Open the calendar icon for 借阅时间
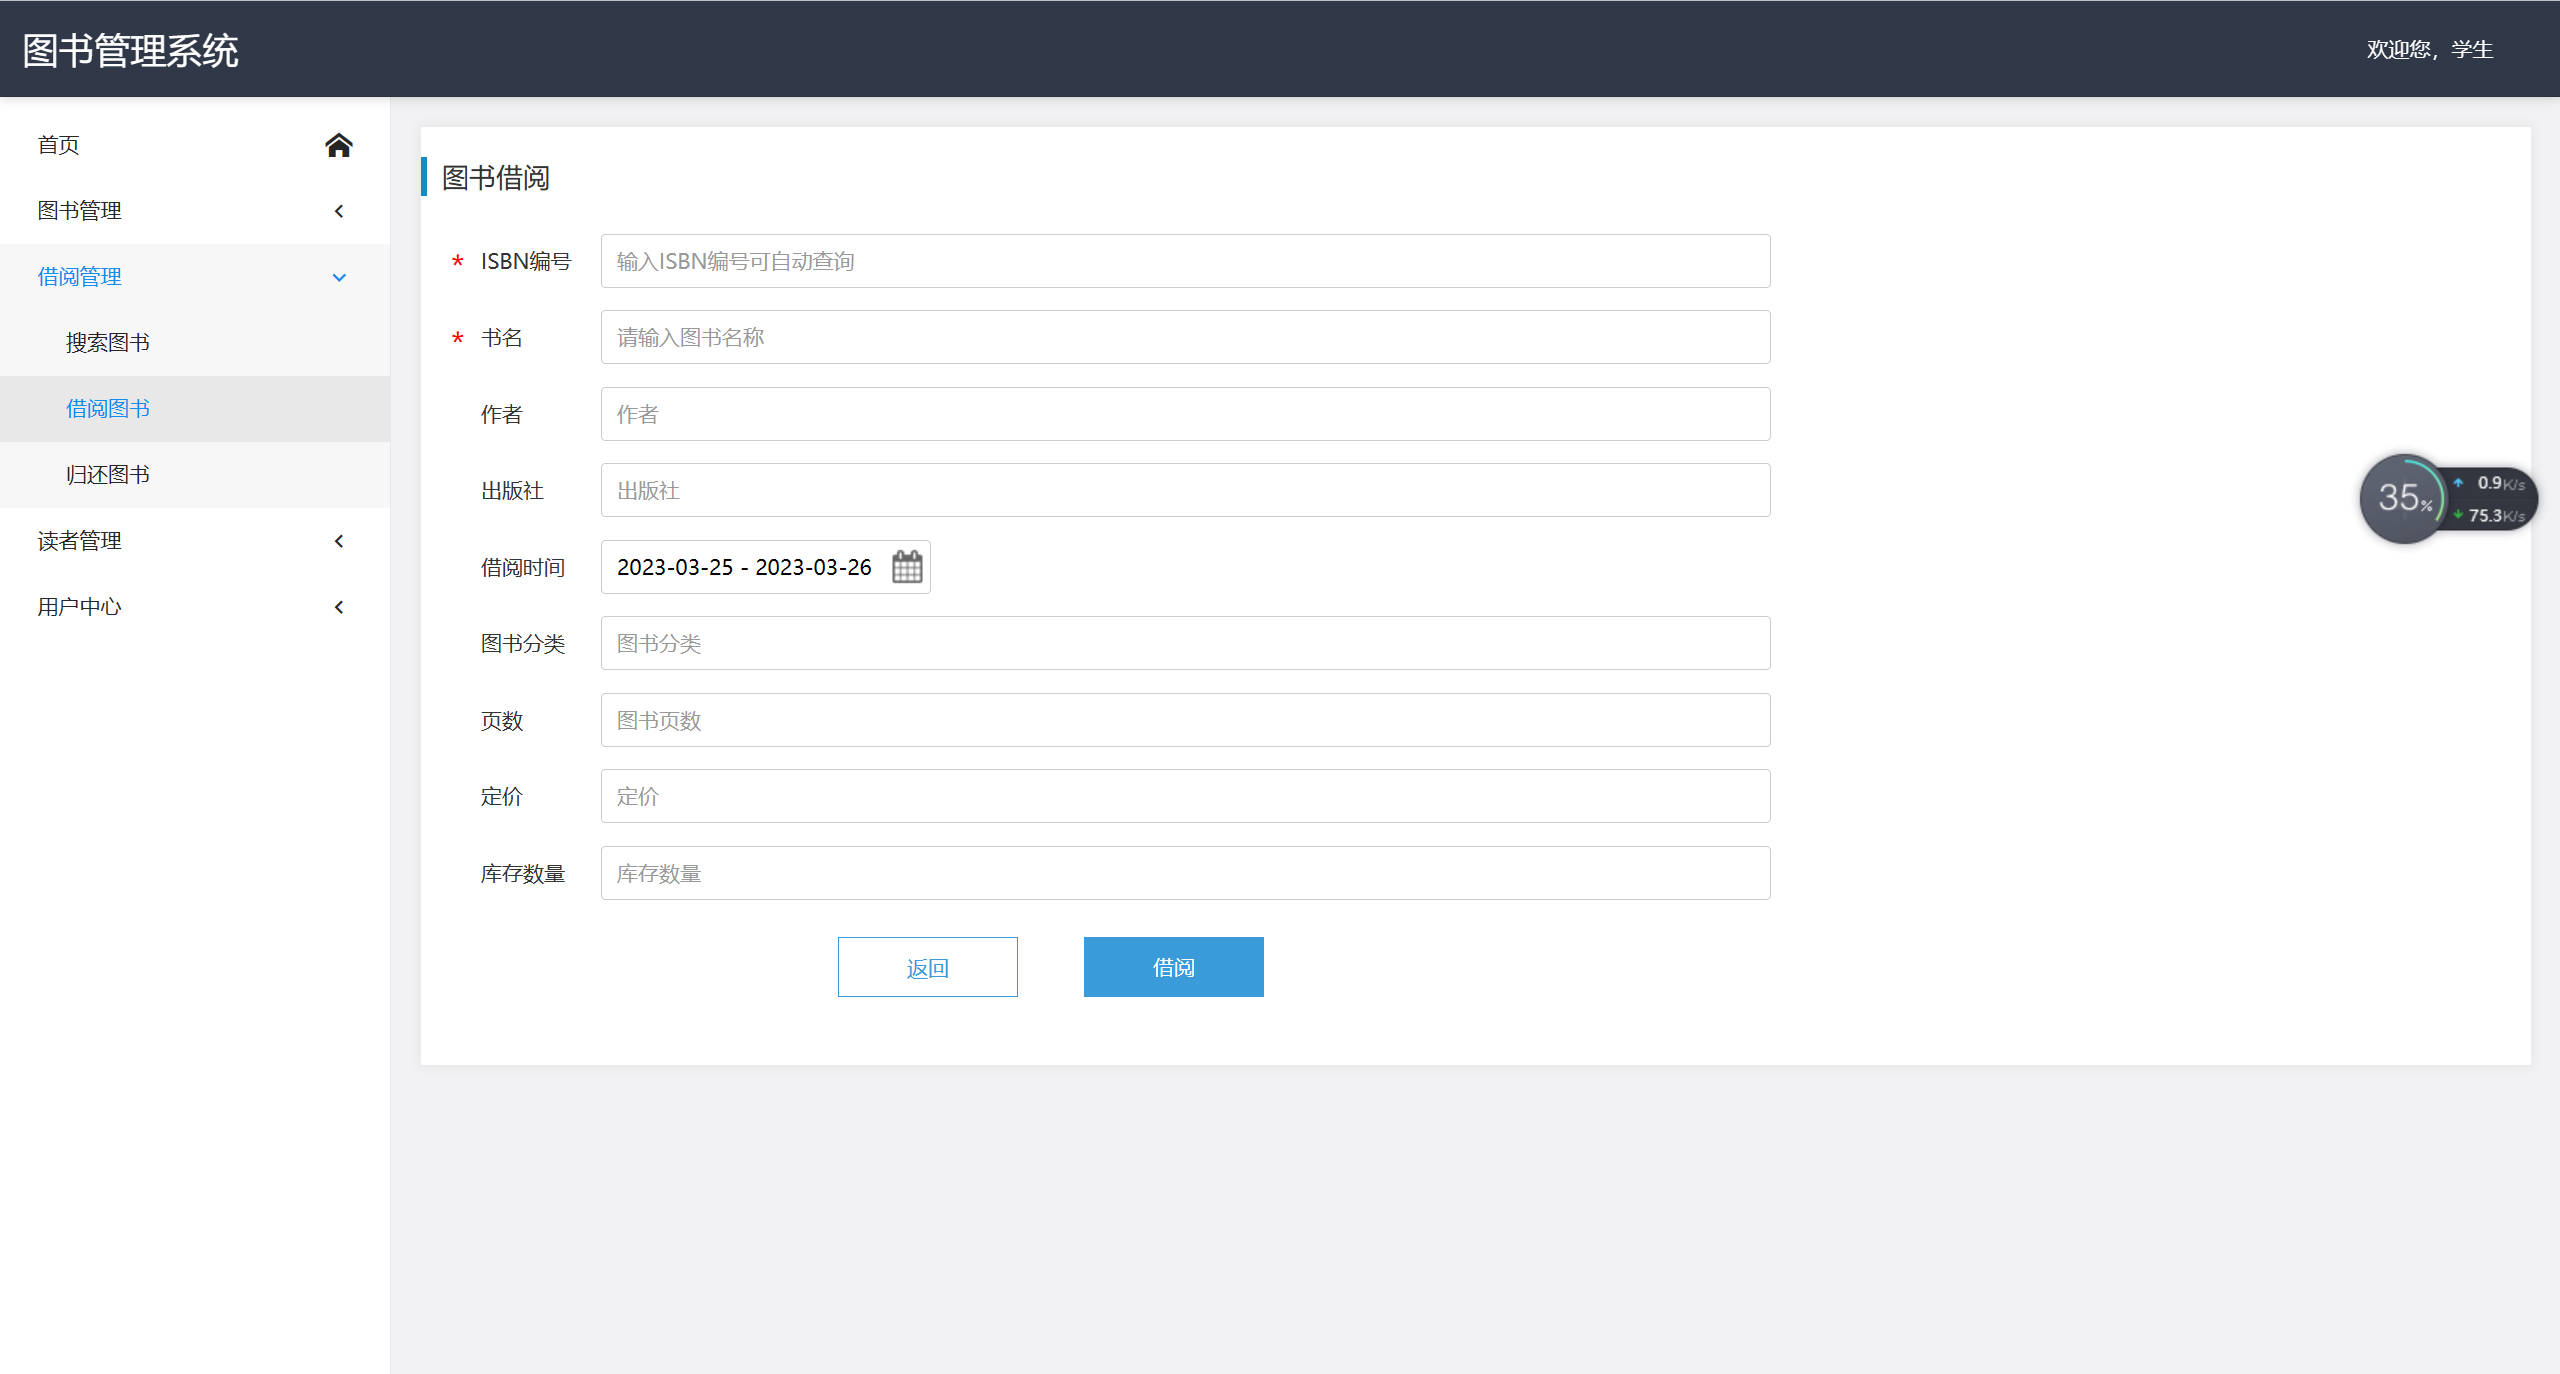 [905, 567]
